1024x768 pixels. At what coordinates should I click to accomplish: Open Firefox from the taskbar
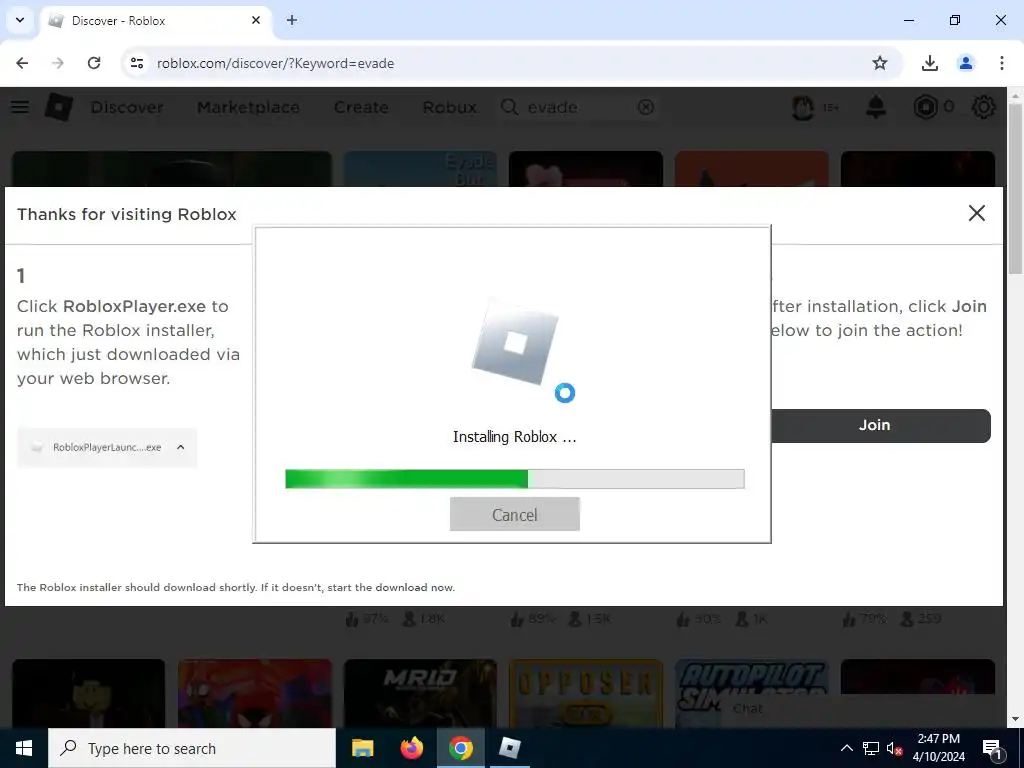tap(411, 748)
